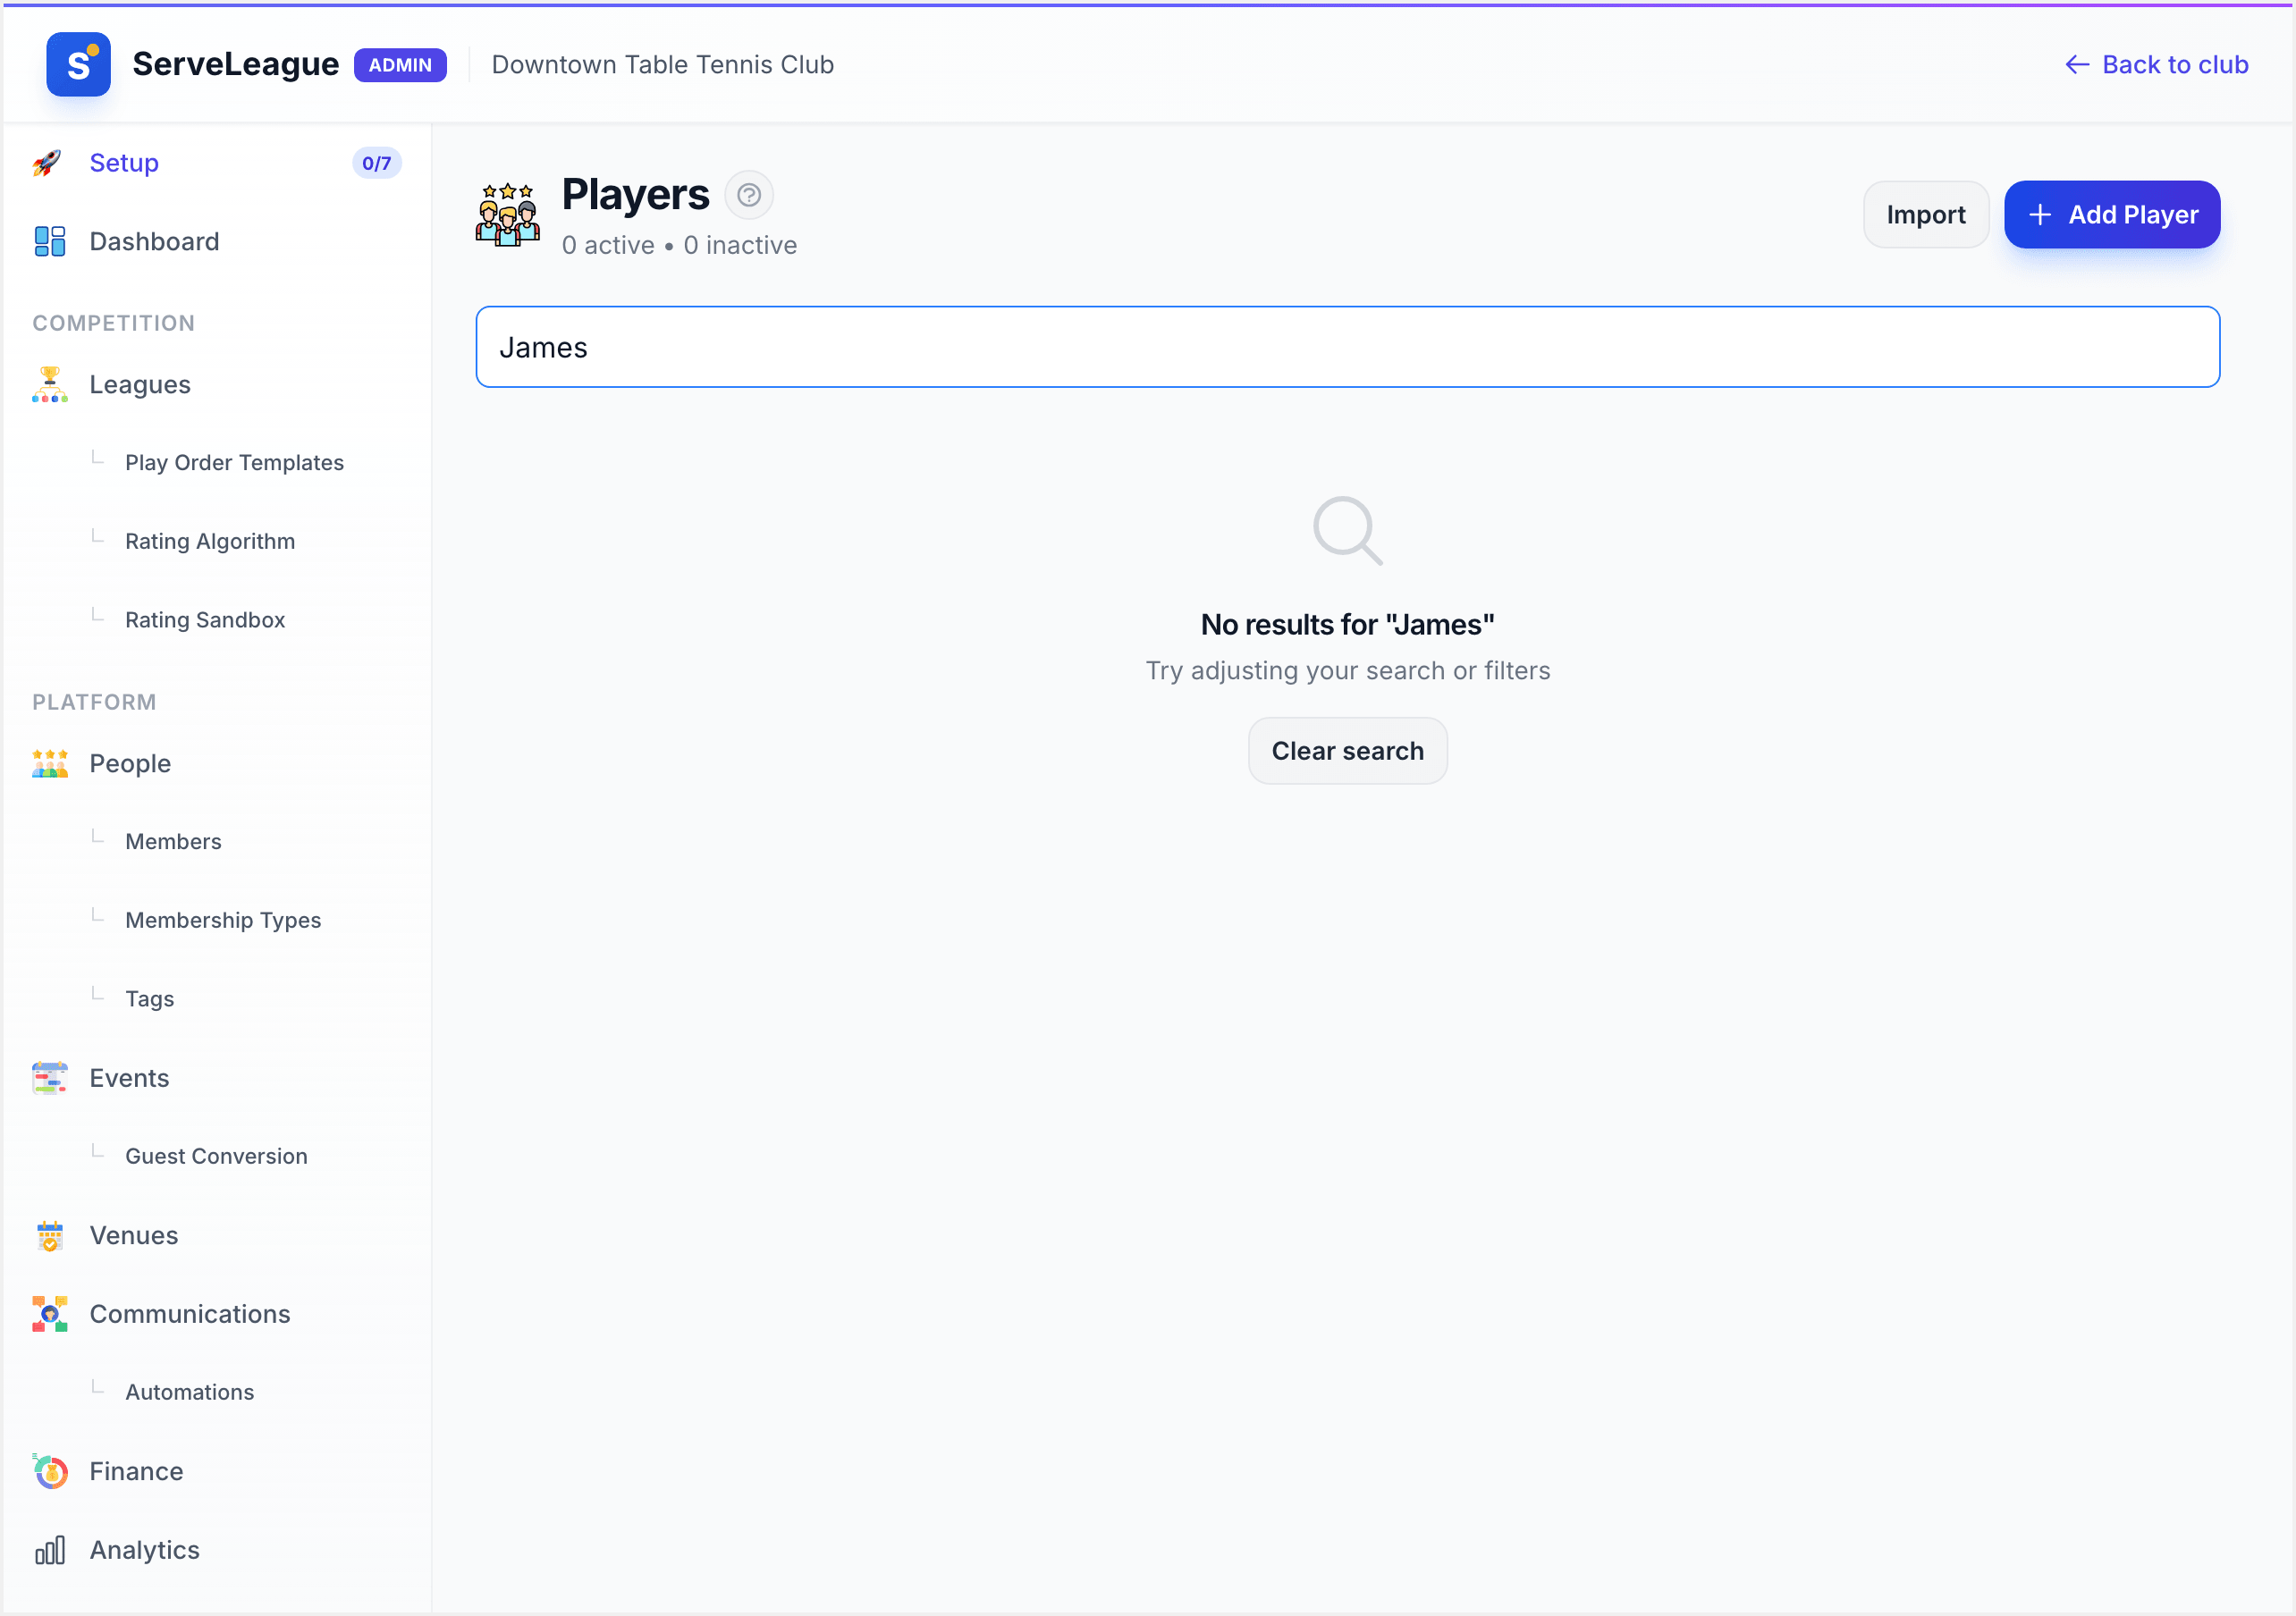Click the plus icon in Add Player button
This screenshot has width=2296, height=1616.
[2040, 215]
